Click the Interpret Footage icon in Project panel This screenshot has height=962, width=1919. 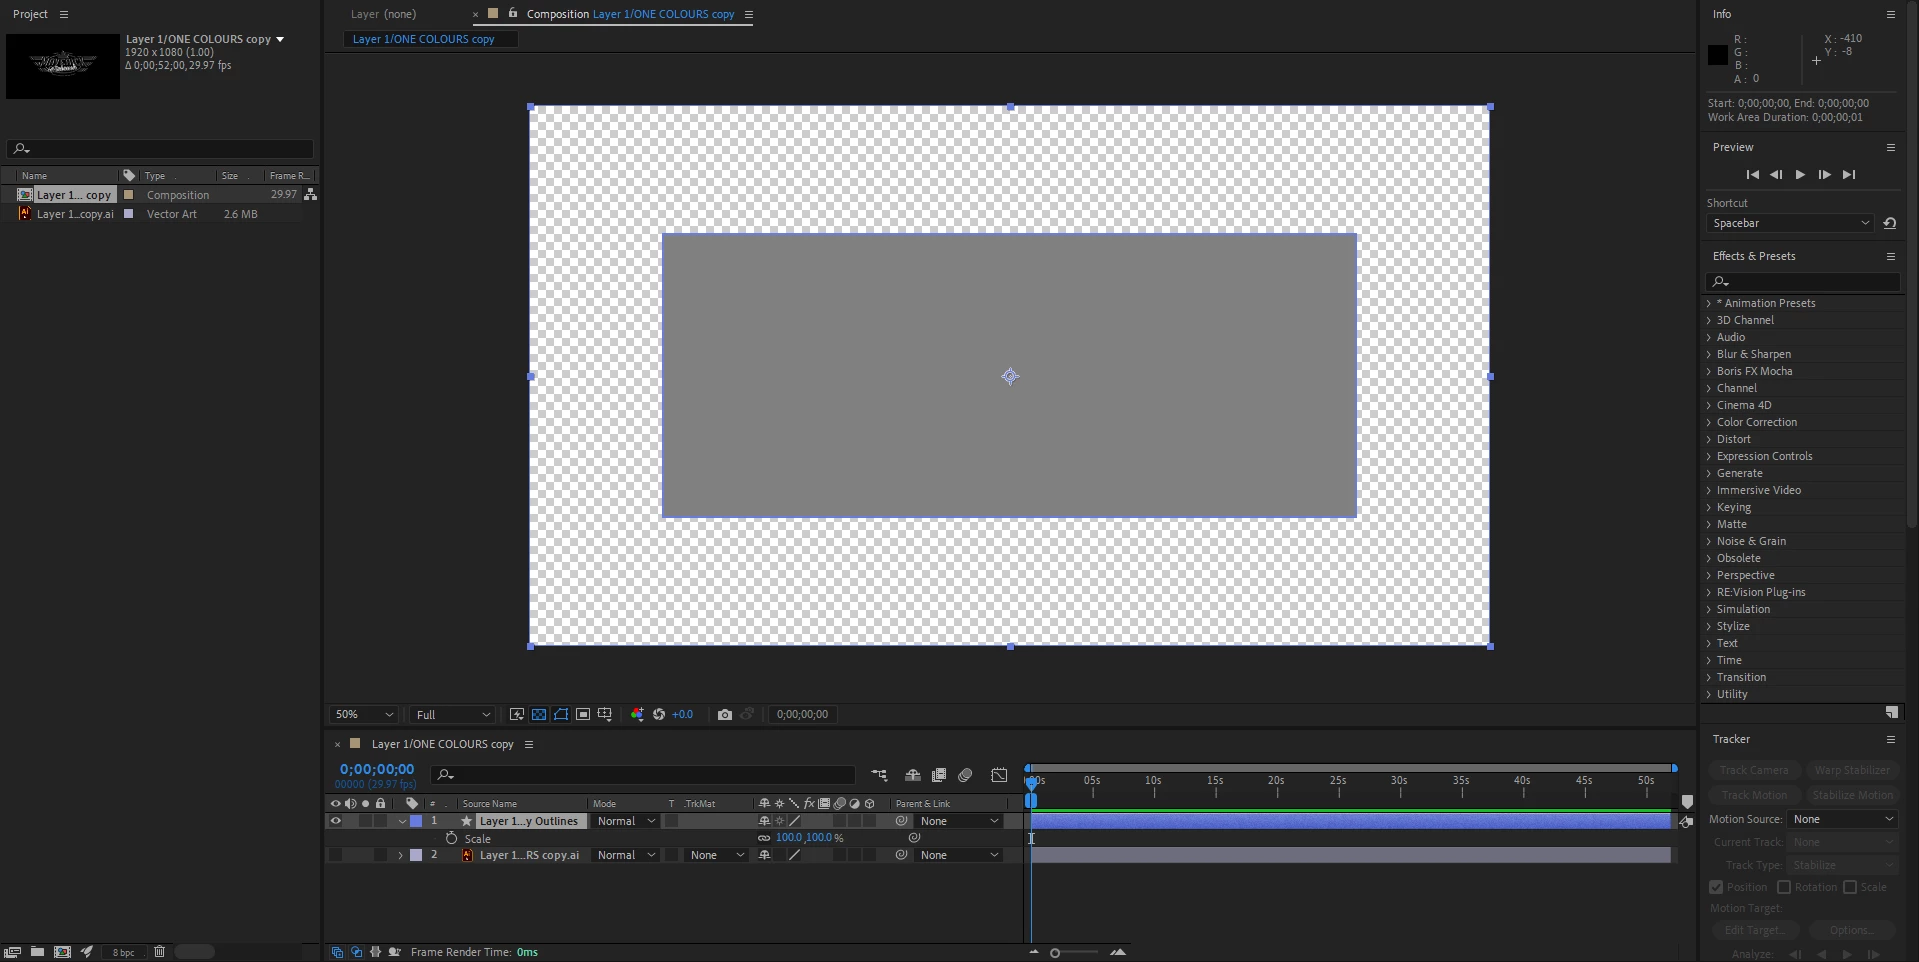[12, 952]
